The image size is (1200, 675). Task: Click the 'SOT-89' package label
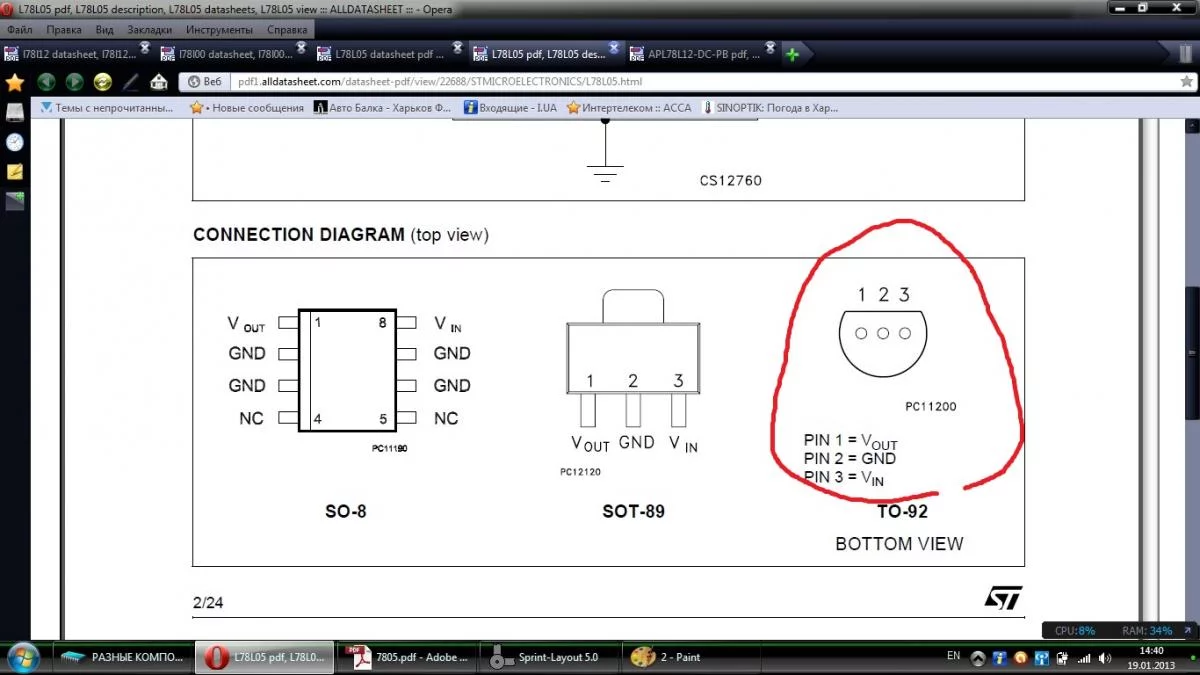click(633, 512)
